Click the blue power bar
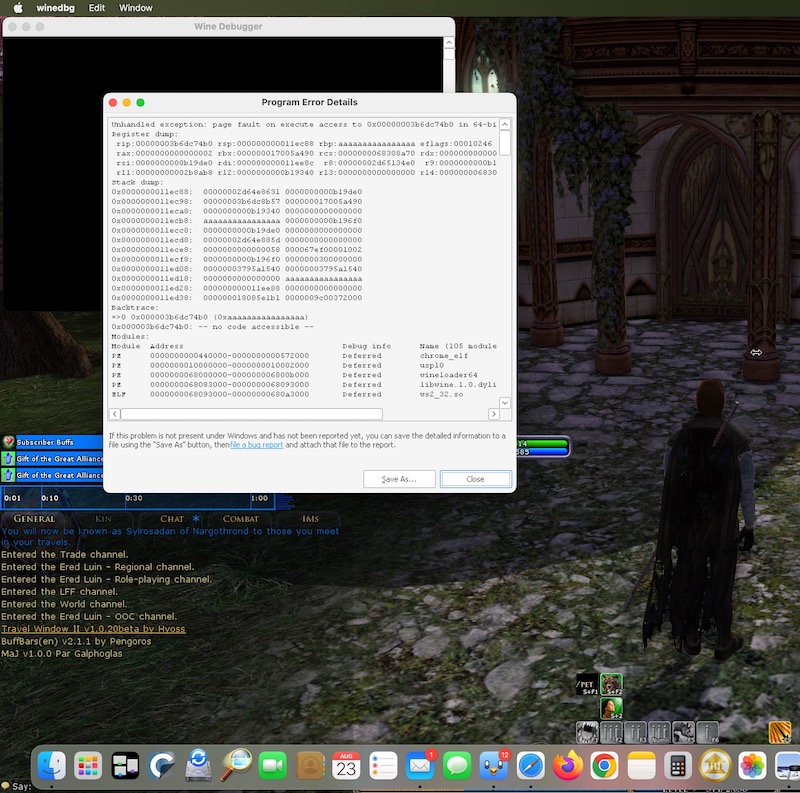 point(543,451)
